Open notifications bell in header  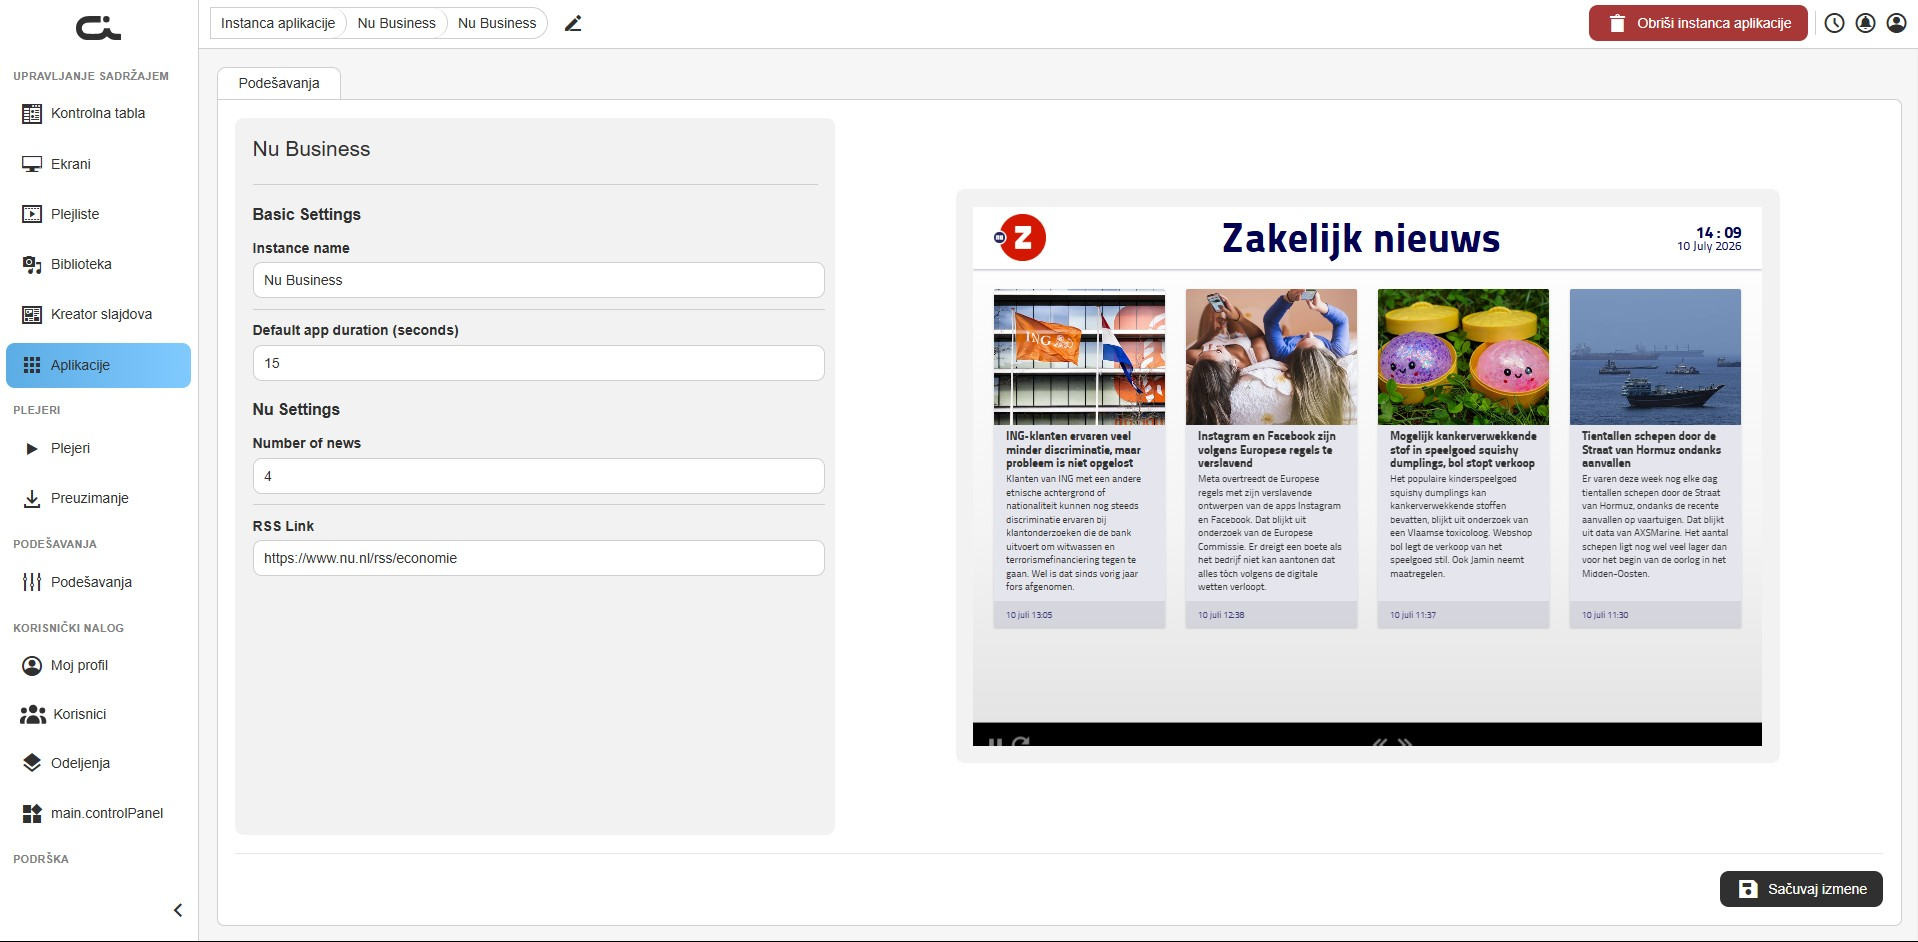tap(1865, 23)
